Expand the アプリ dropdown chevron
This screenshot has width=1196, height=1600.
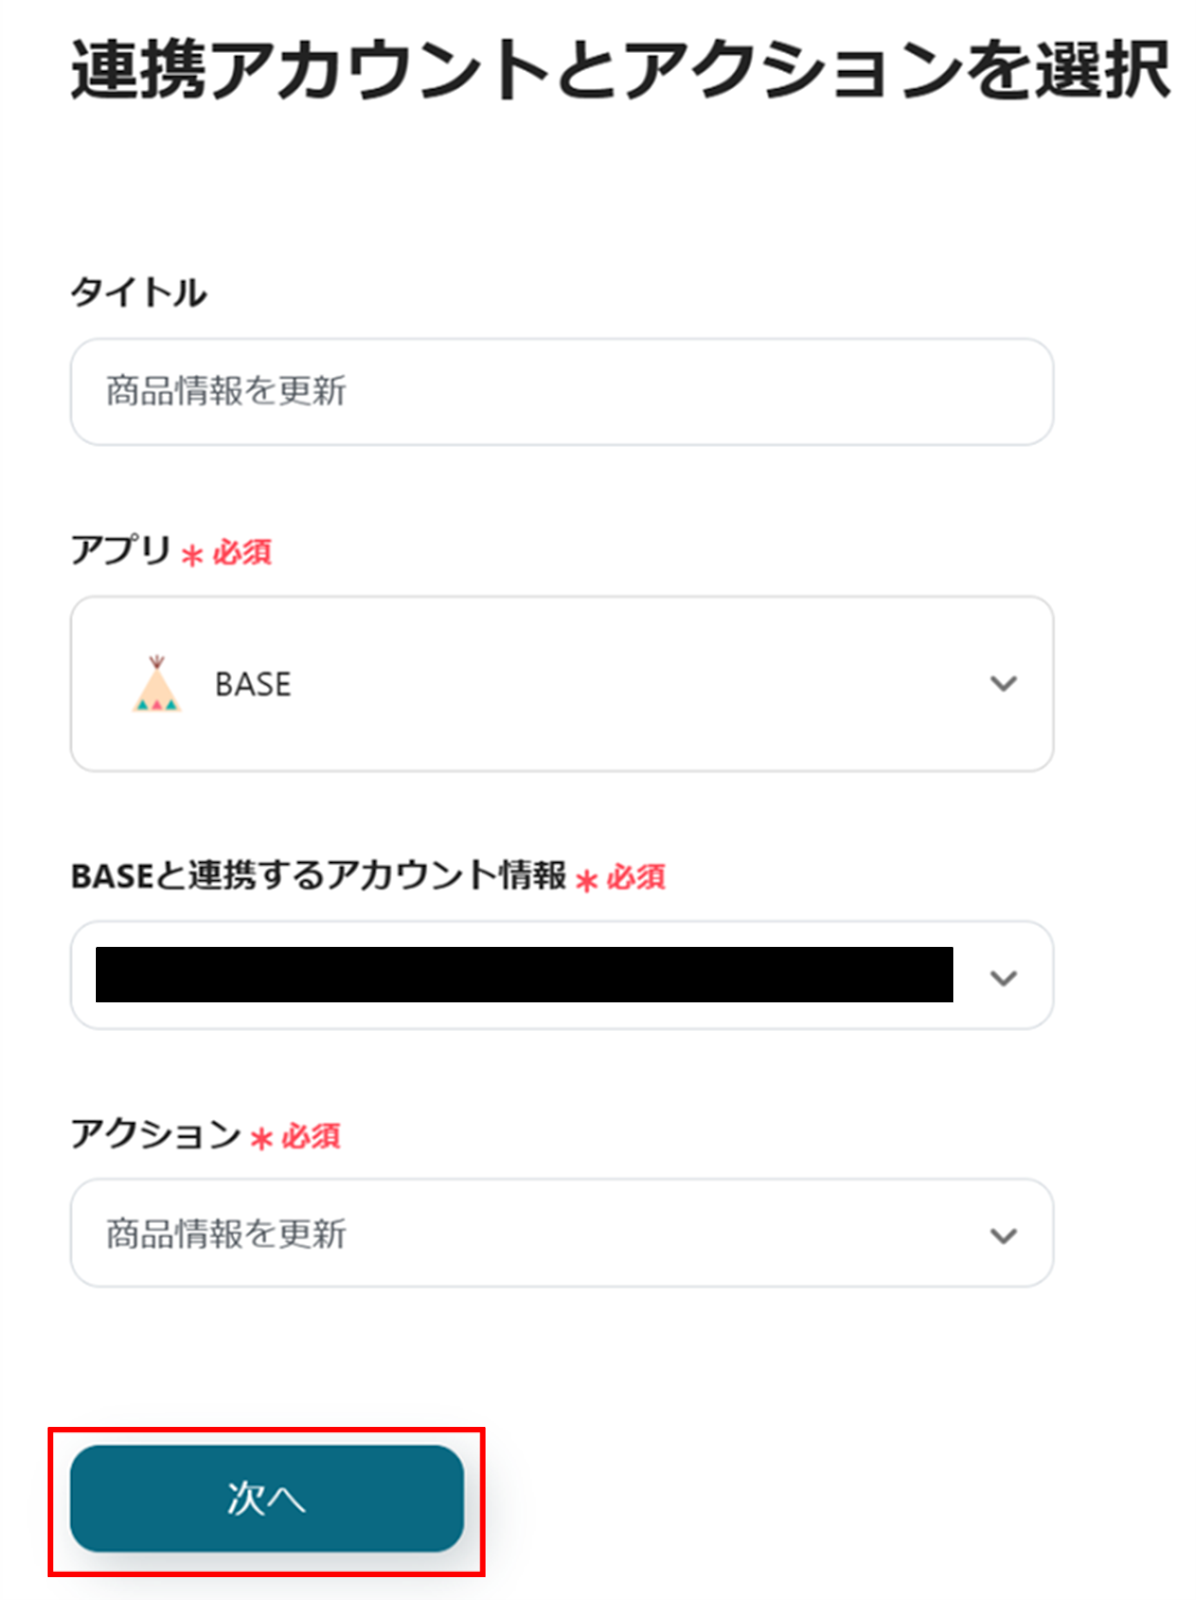coord(1003,684)
